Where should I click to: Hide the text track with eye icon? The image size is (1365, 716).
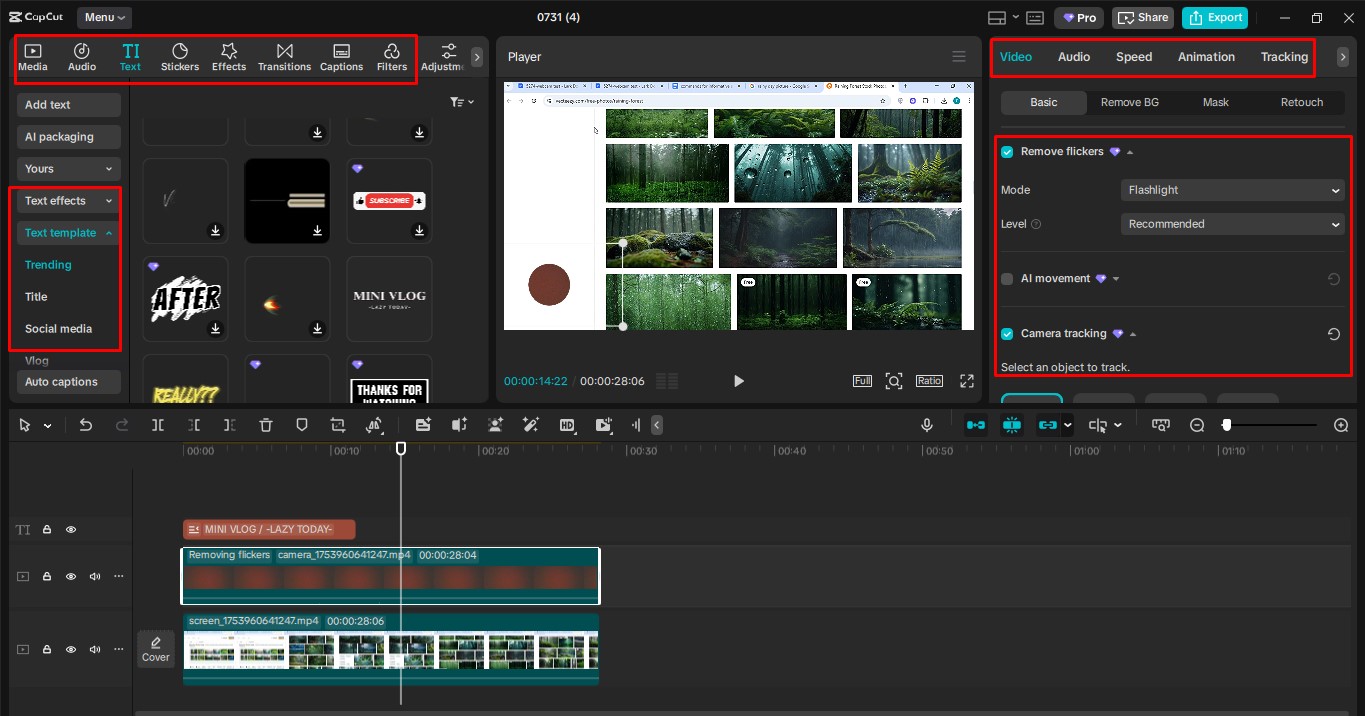(71, 530)
